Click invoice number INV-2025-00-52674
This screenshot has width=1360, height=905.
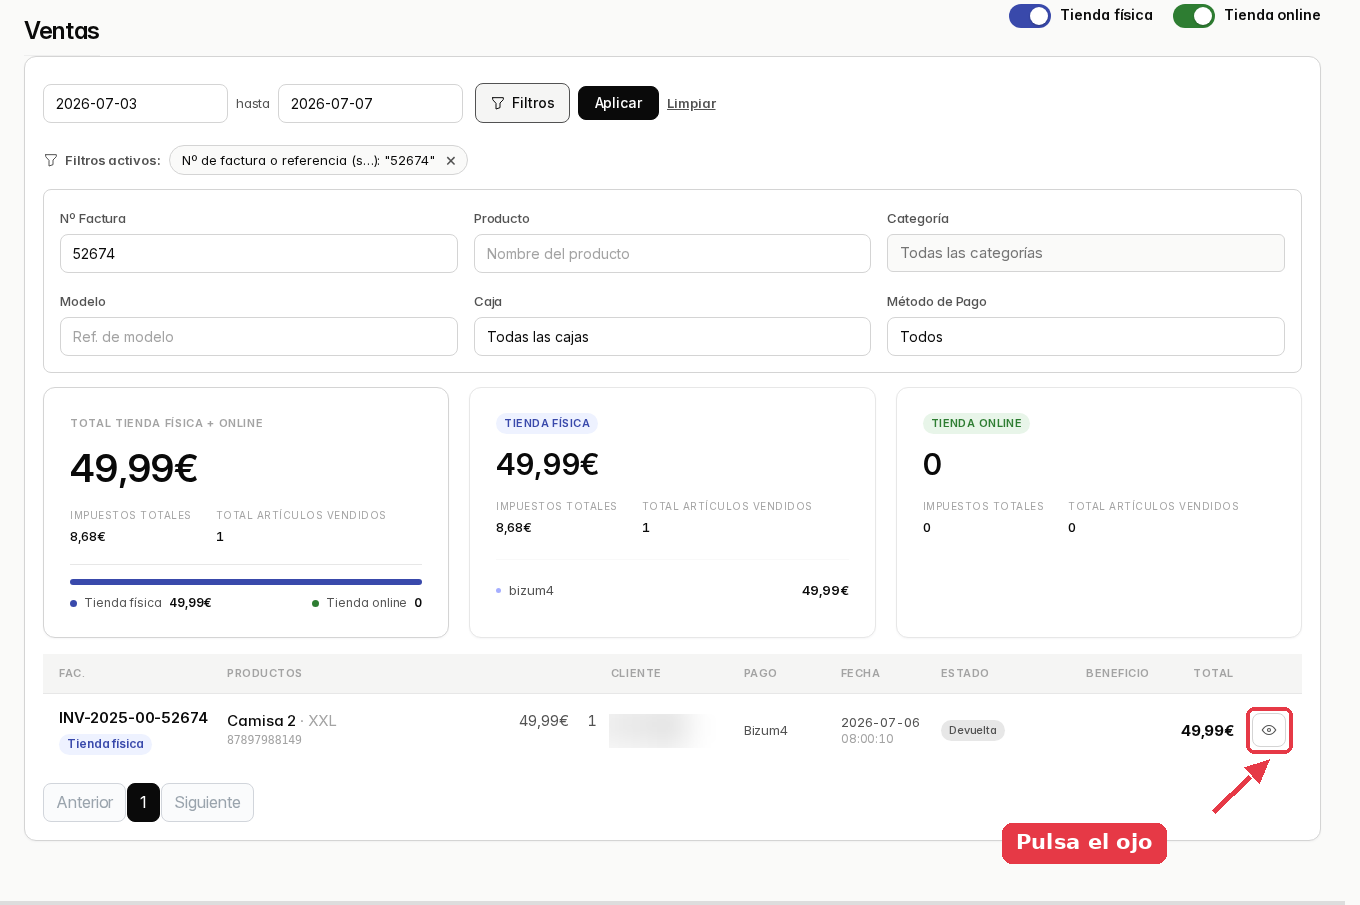133,718
